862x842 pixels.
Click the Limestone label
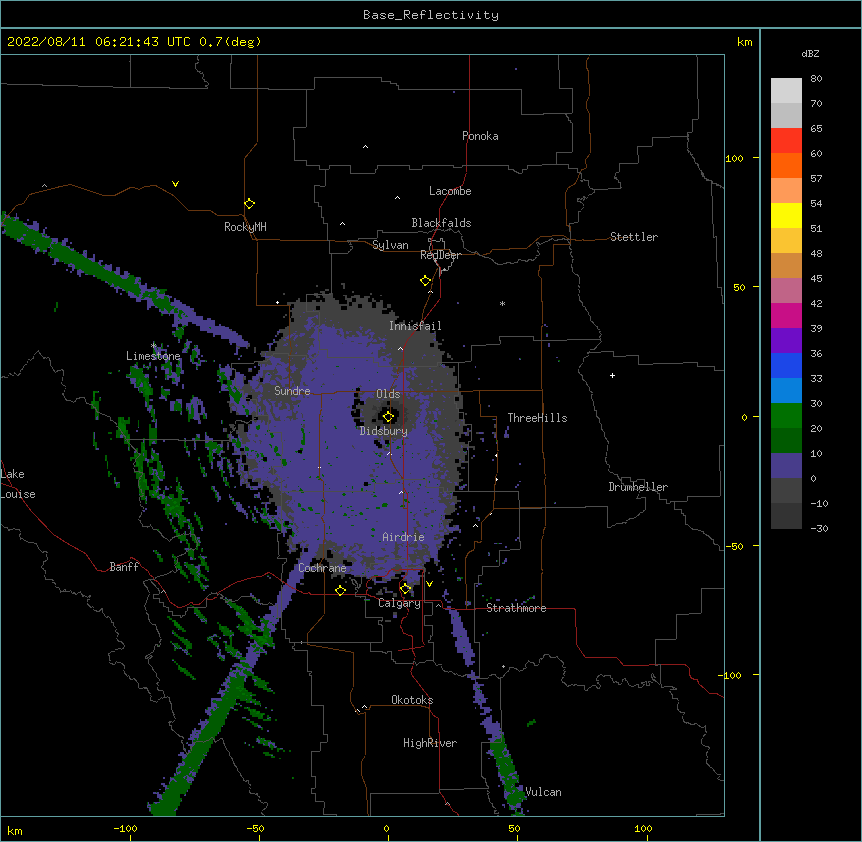tap(153, 356)
